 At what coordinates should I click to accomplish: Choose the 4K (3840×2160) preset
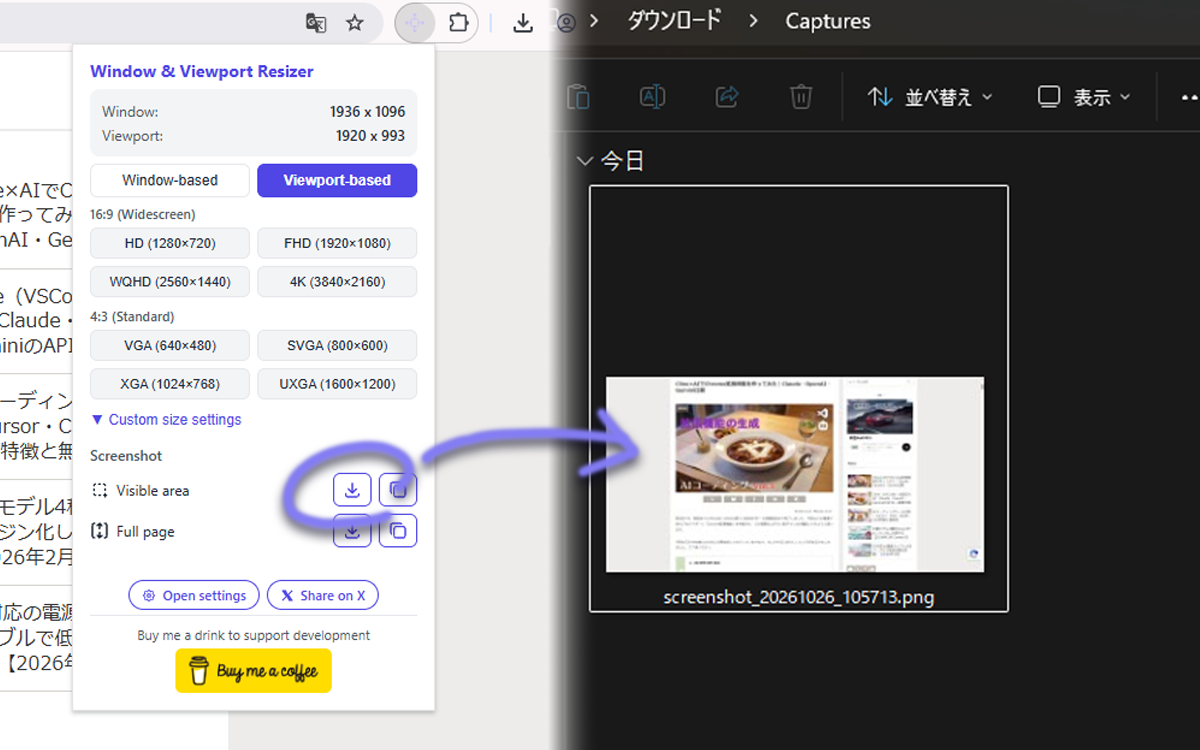337,282
